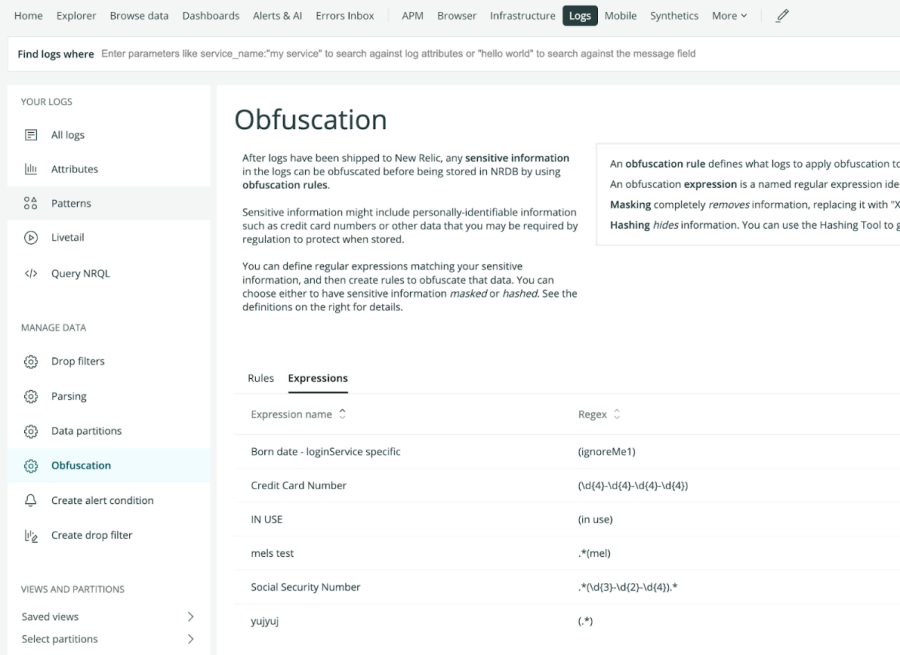Click the credit card regex '(\d{4}-\d{4}-\d{4}-\d{4})'
The image size is (900, 655).
coord(633,485)
